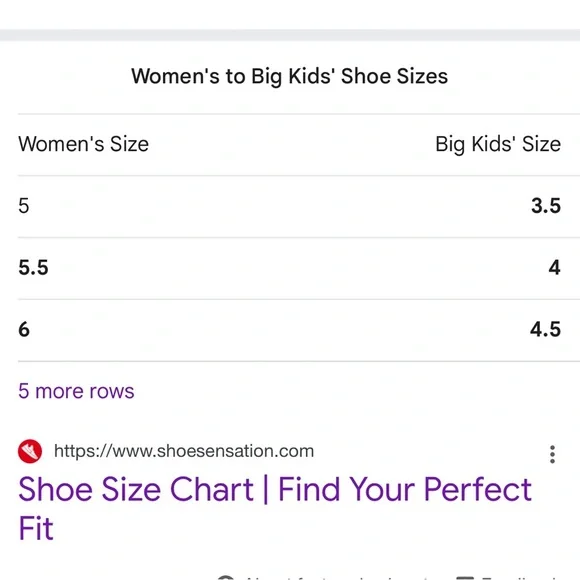Select the 'Women's to Big Kids' Shoe Sizes' heading
Viewport: 580px width, 580px height.
[x=290, y=76]
